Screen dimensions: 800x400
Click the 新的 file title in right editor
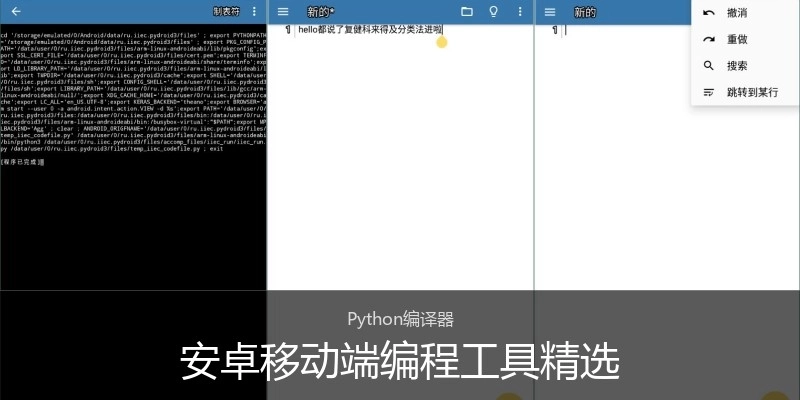pyautogui.click(x=585, y=12)
